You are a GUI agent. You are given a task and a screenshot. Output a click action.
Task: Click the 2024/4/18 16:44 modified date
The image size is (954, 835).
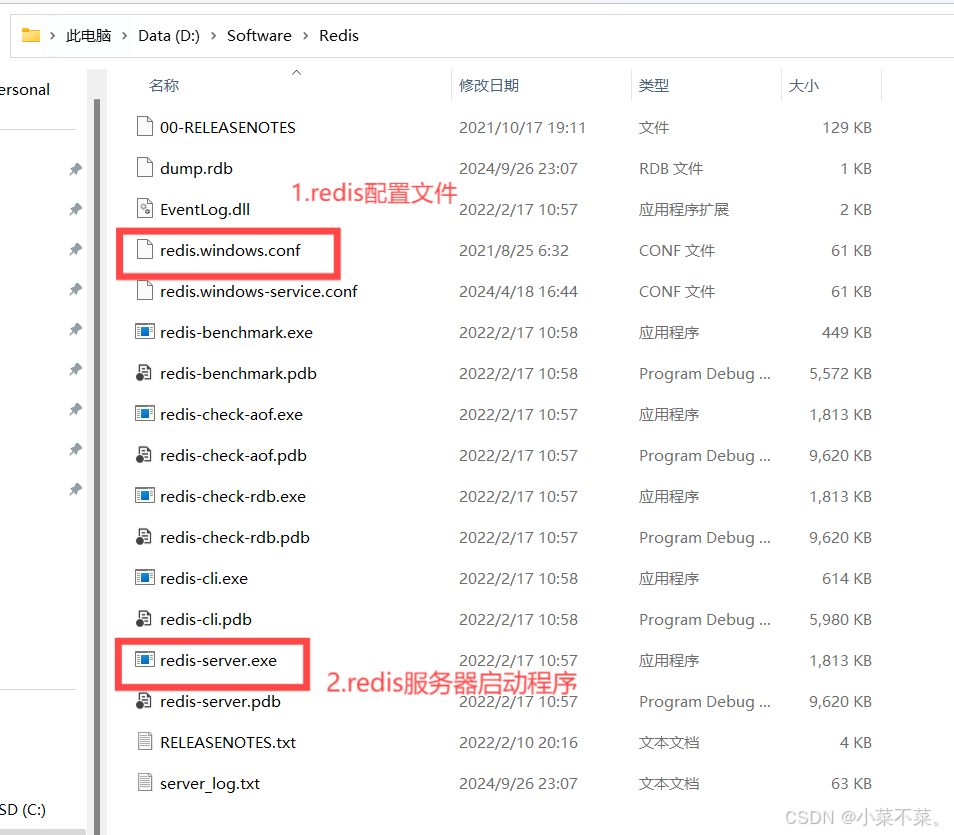click(x=518, y=292)
